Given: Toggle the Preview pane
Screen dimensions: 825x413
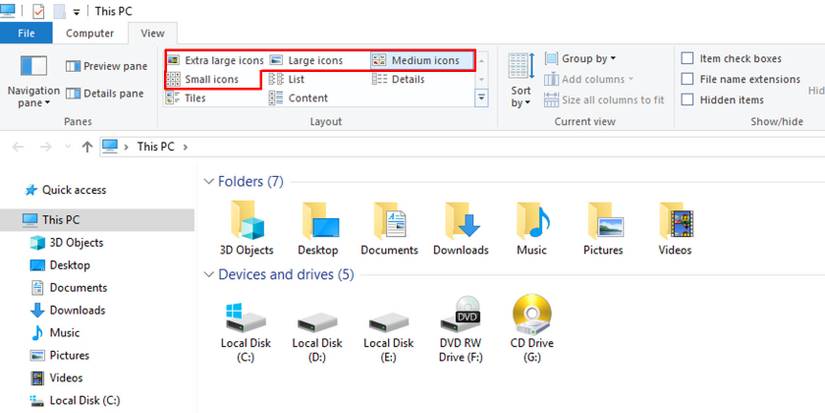Looking at the screenshot, I should coord(107,66).
